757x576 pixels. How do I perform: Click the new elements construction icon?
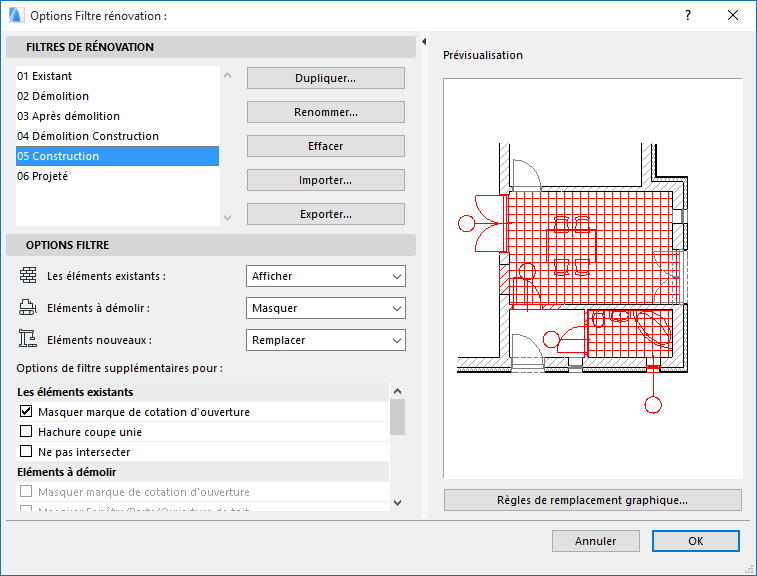[x=28, y=339]
